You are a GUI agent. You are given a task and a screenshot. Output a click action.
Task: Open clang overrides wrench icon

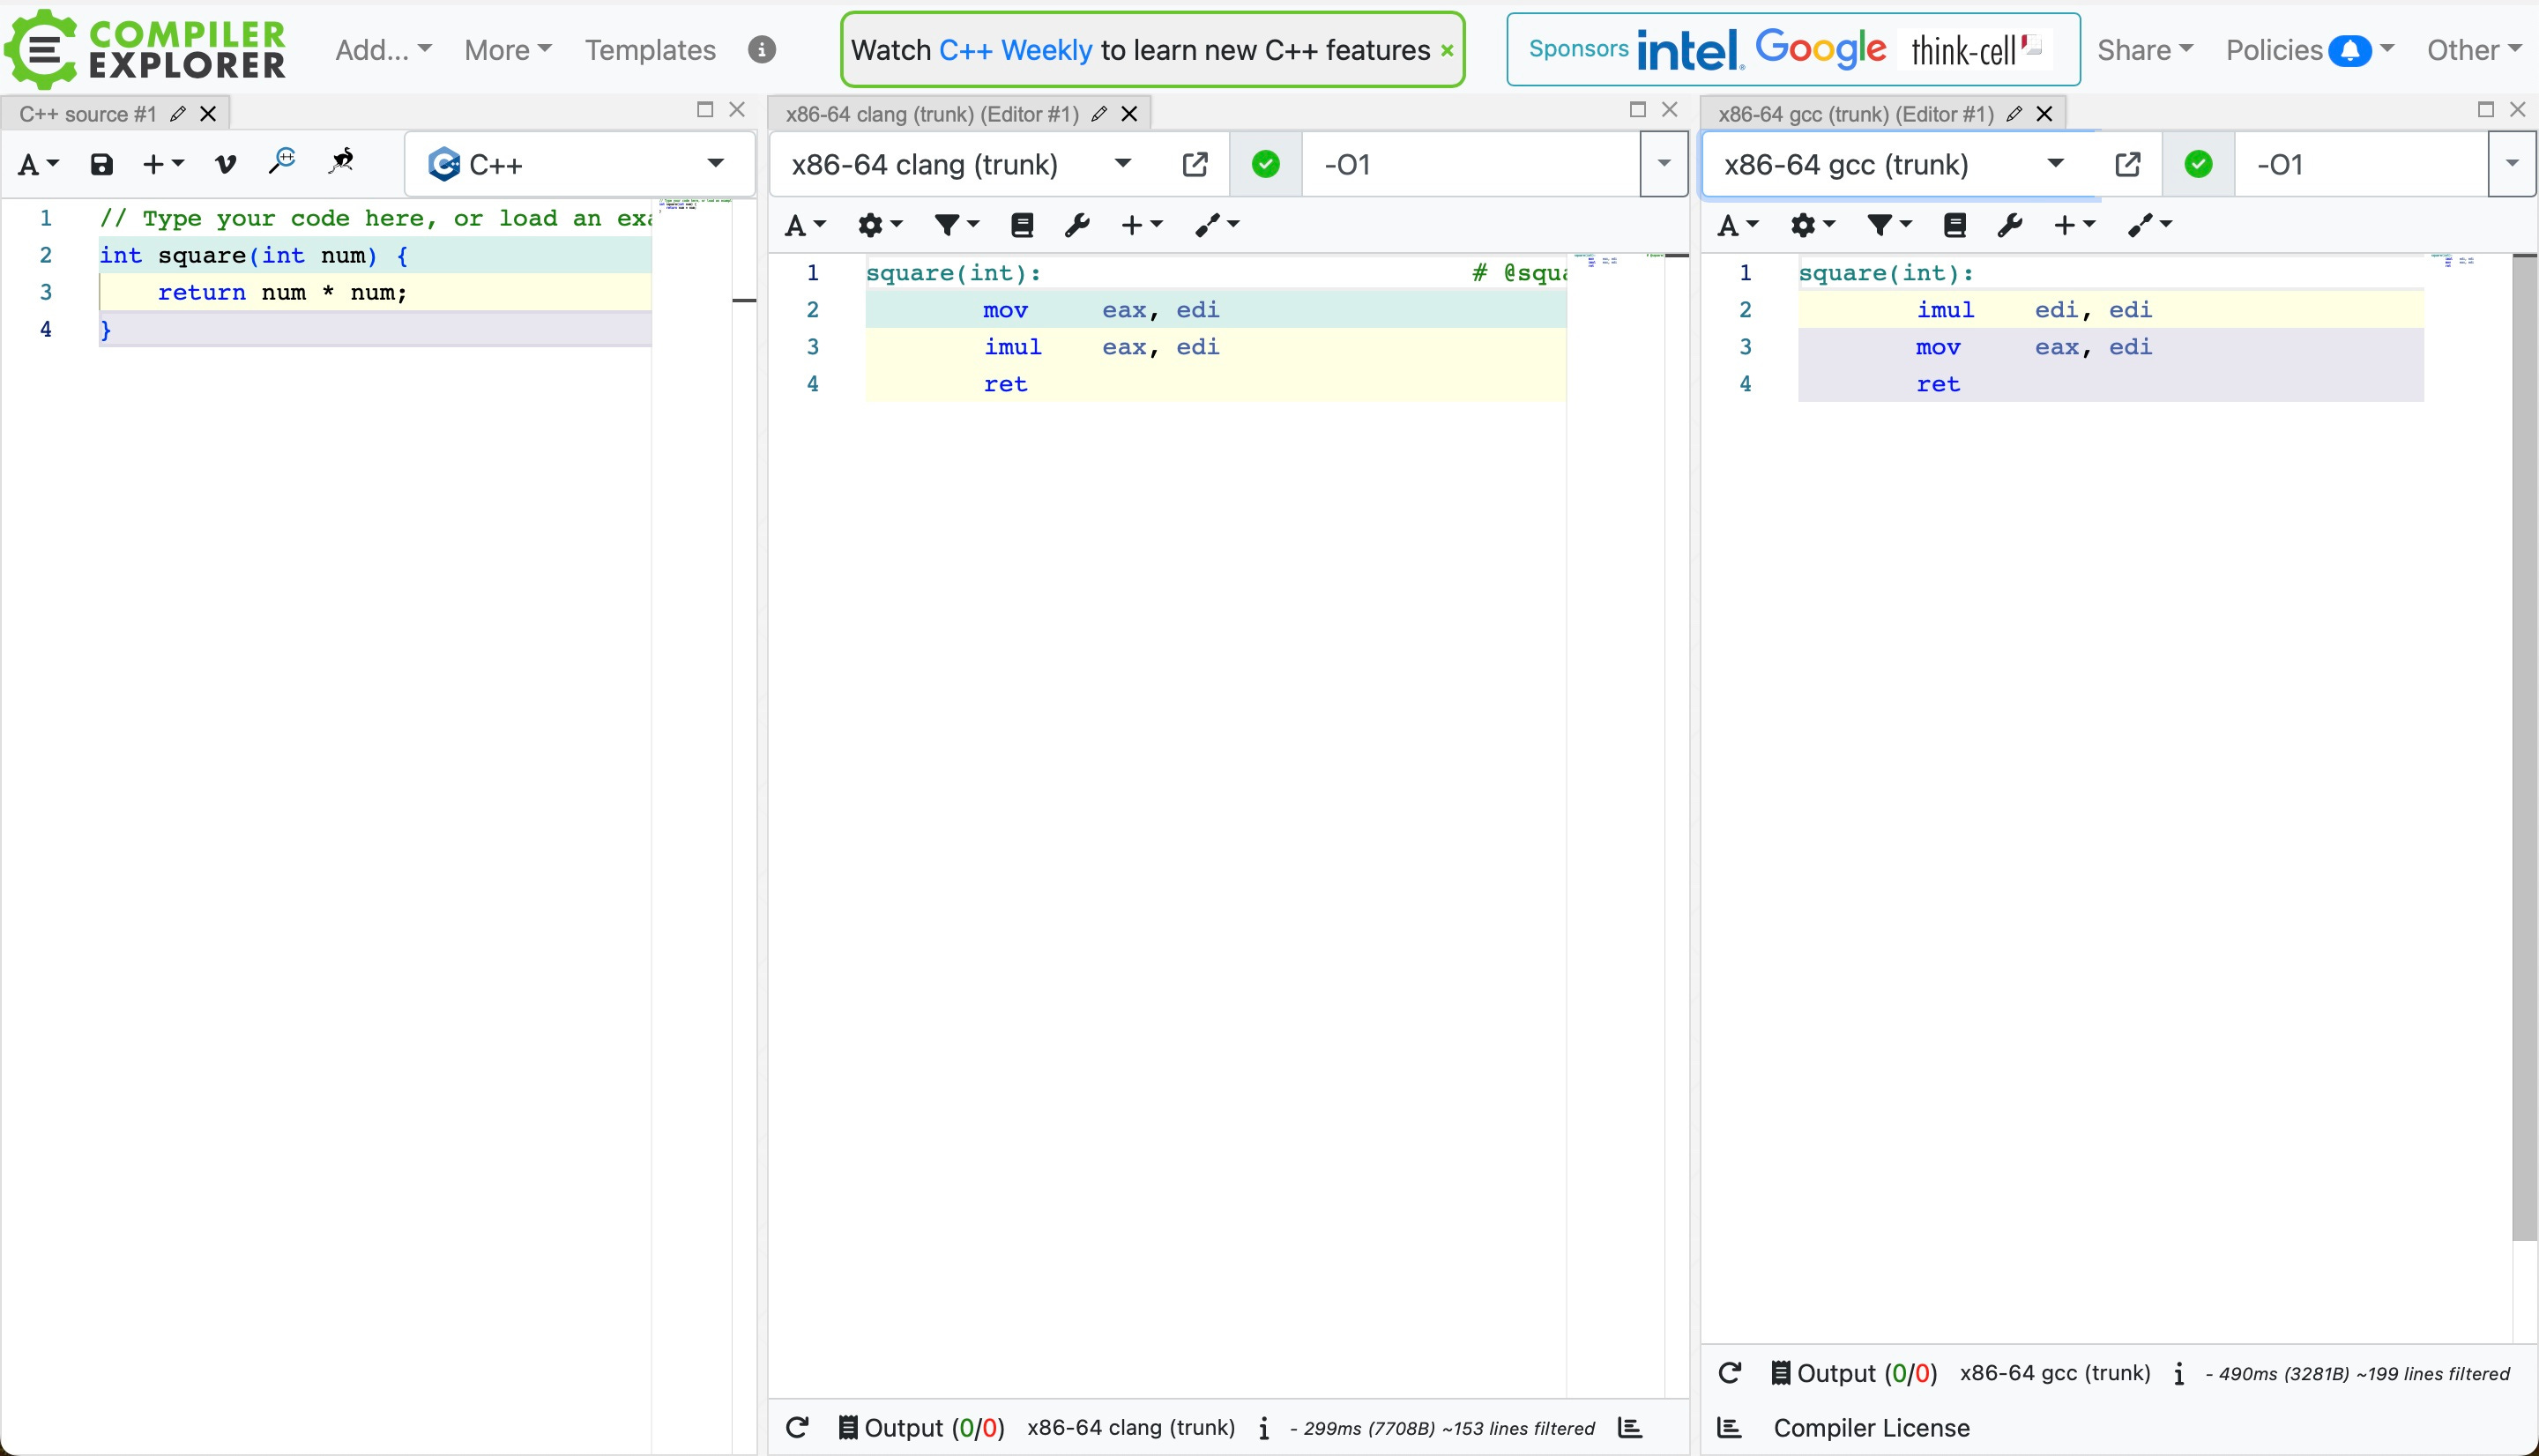1076,225
